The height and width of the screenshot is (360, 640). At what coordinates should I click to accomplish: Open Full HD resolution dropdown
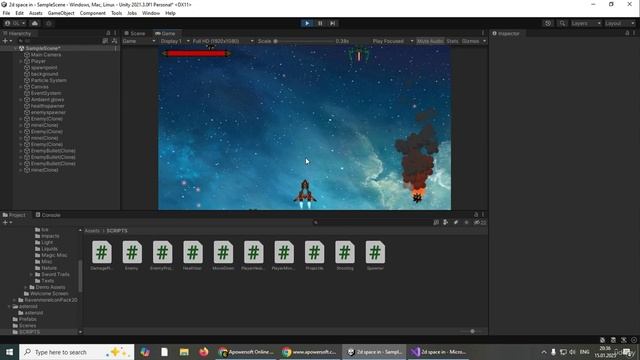(x=223, y=41)
